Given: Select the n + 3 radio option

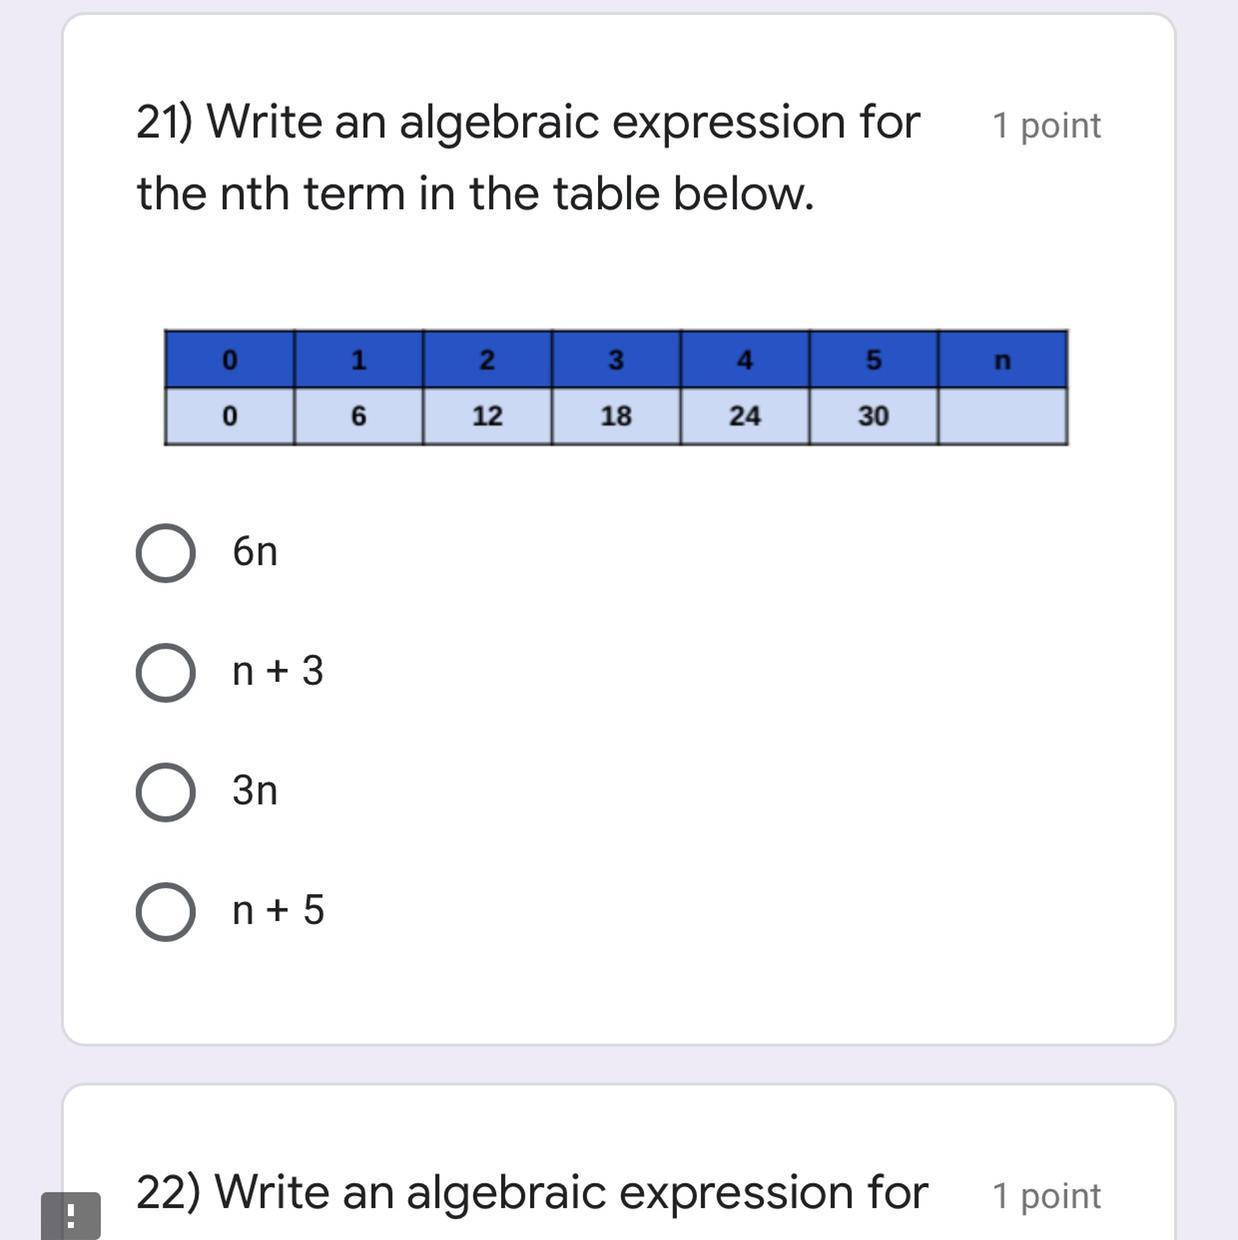Looking at the screenshot, I should pos(165,673).
